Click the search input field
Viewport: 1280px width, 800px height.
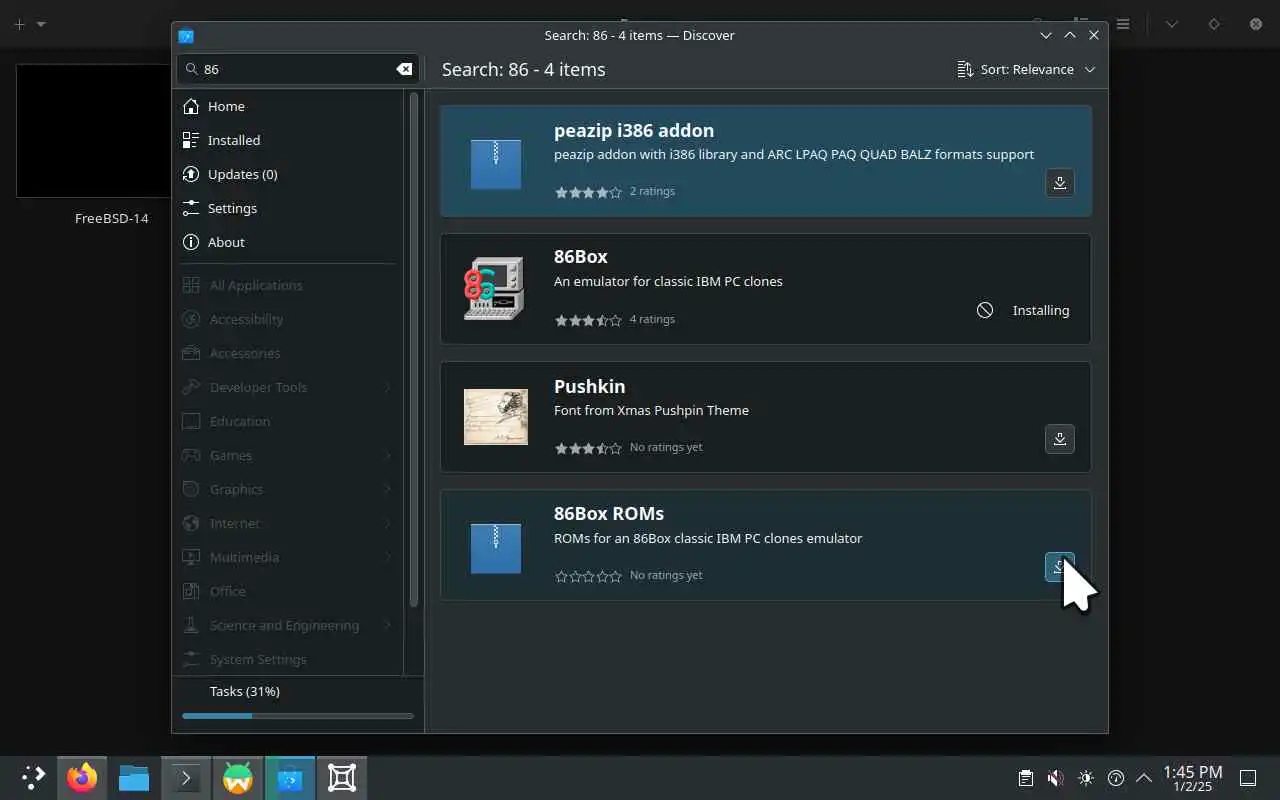pyautogui.click(x=298, y=69)
